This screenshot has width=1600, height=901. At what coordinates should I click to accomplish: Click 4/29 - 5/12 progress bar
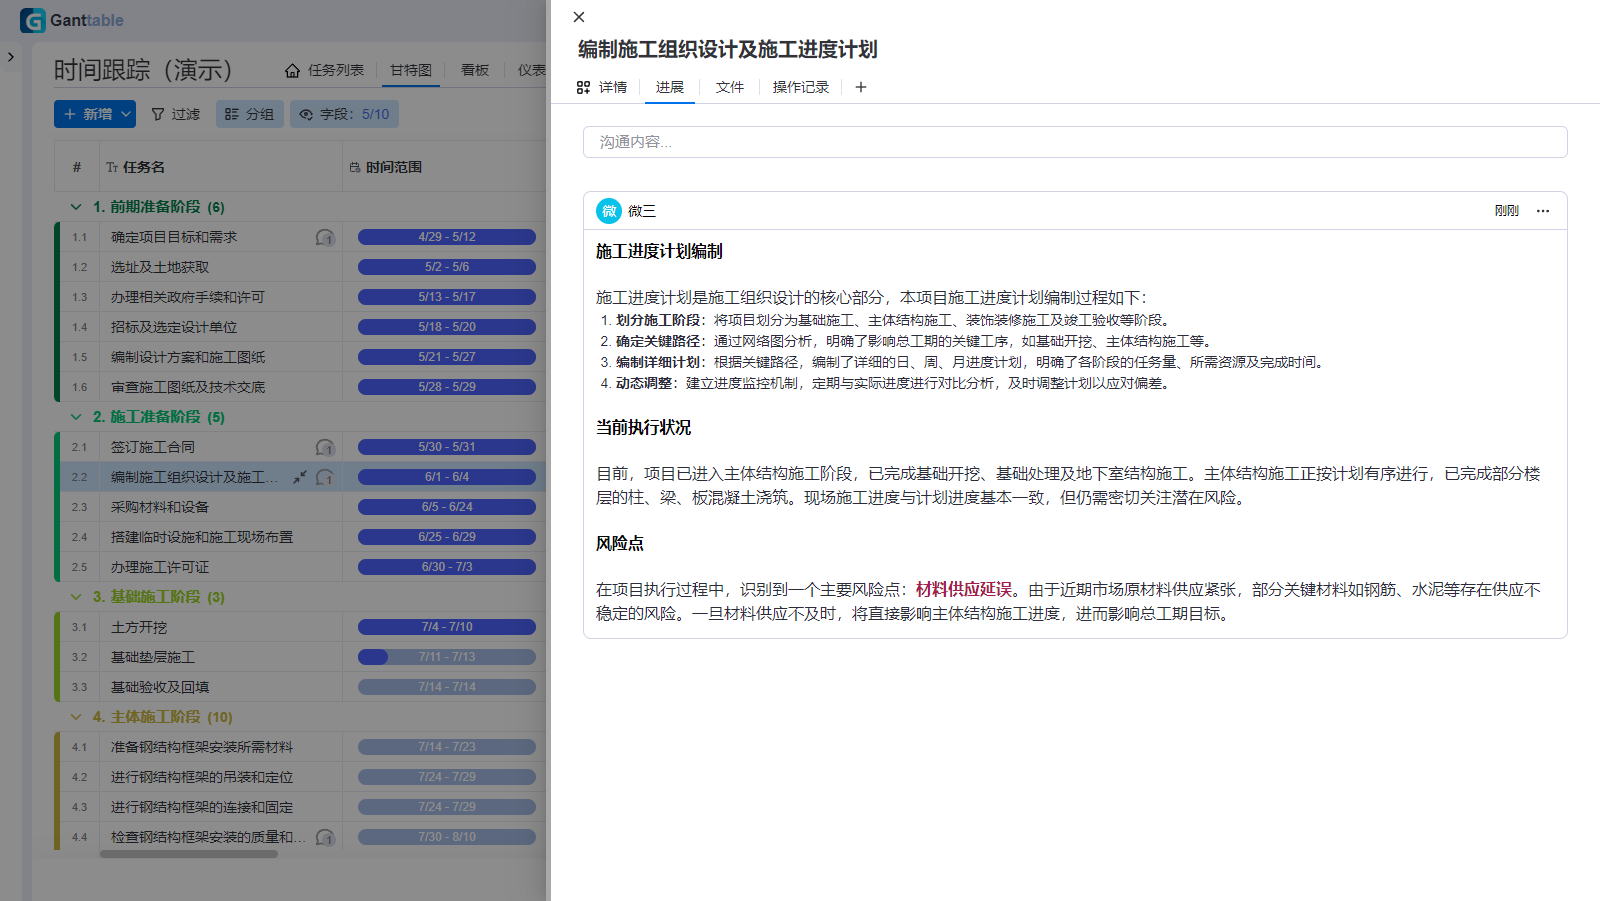(x=447, y=237)
